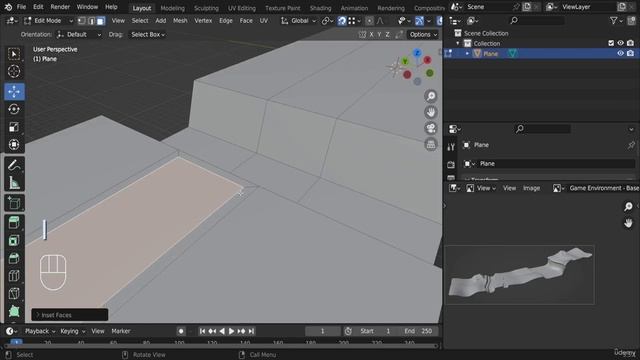This screenshot has width=640, height=360.
Task: Click the image editor pan hand icon
Action: (628, 223)
